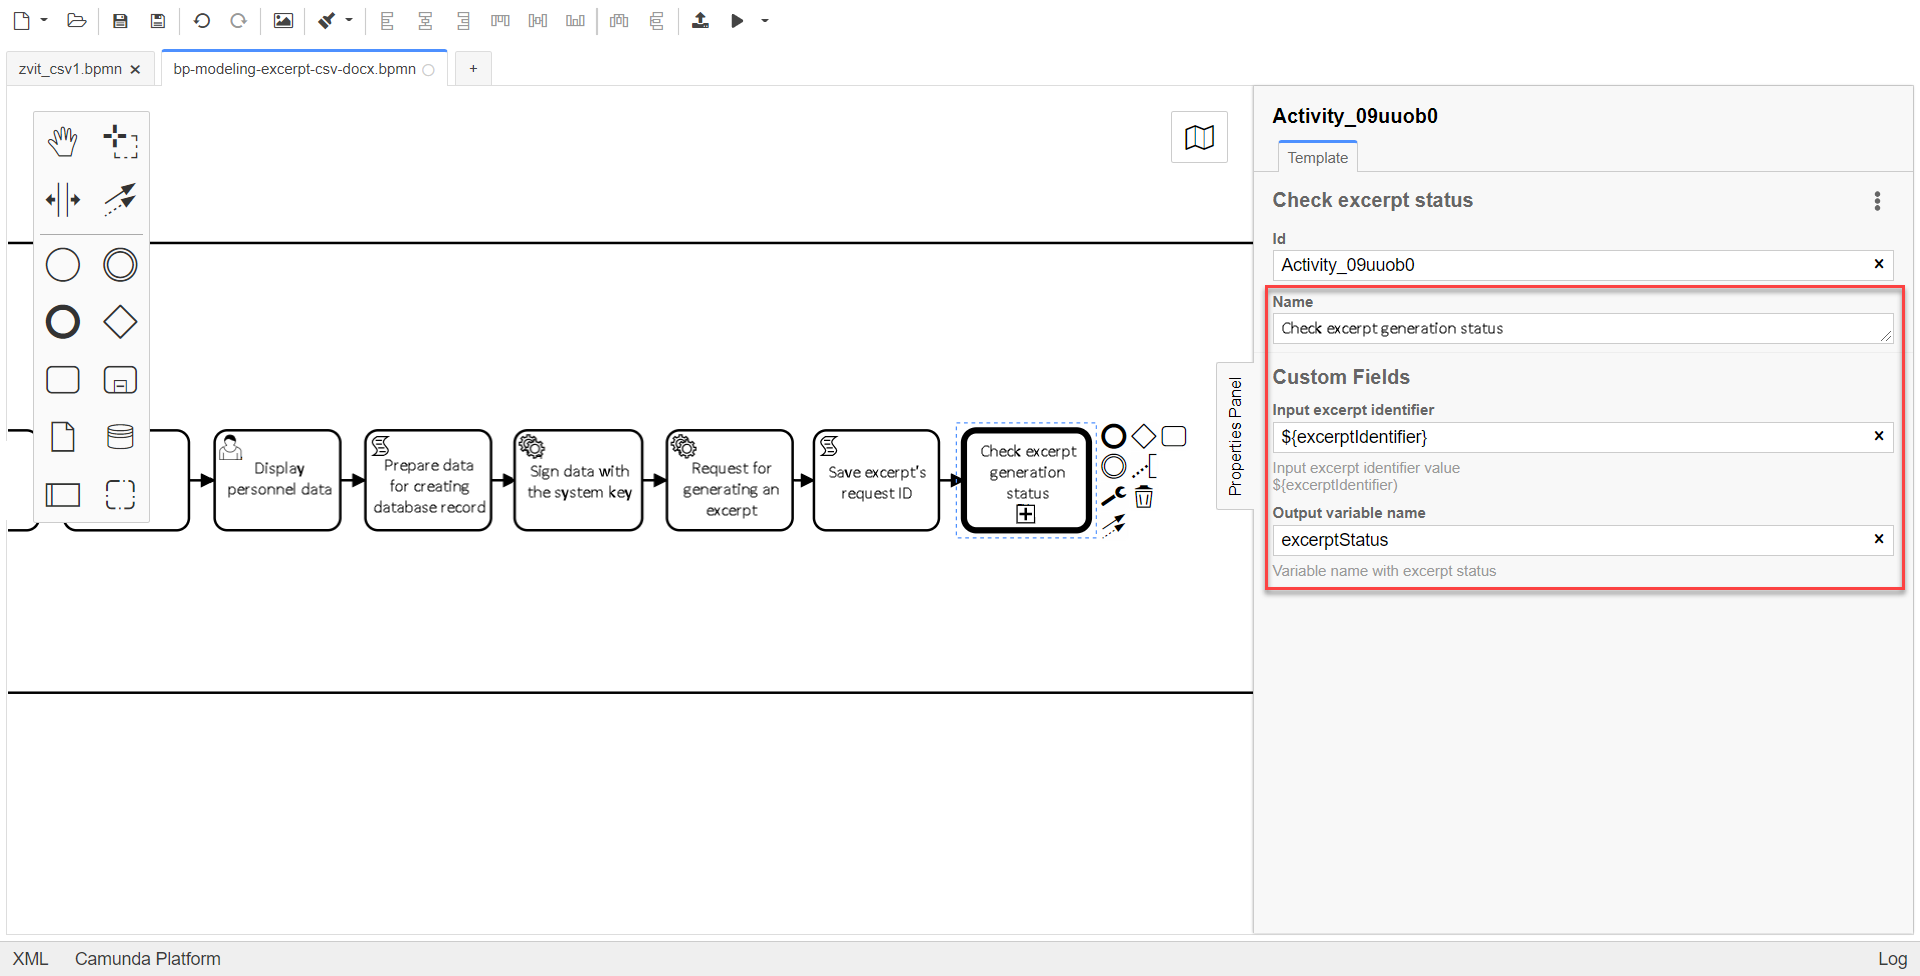Screen dimensions: 1920x976
Task: Click the deploy diagram upload icon
Action: pyautogui.click(x=700, y=20)
